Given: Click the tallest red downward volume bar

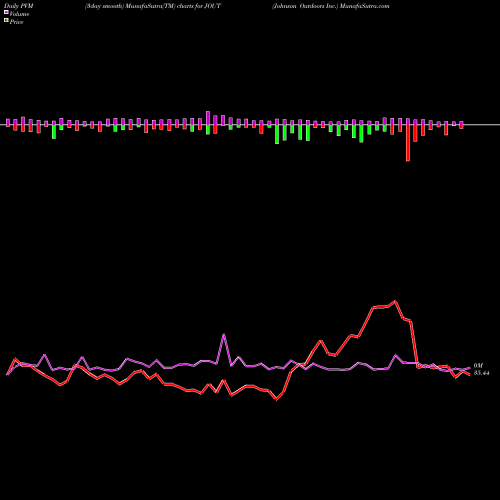Looking at the screenshot, I should tap(408, 143).
